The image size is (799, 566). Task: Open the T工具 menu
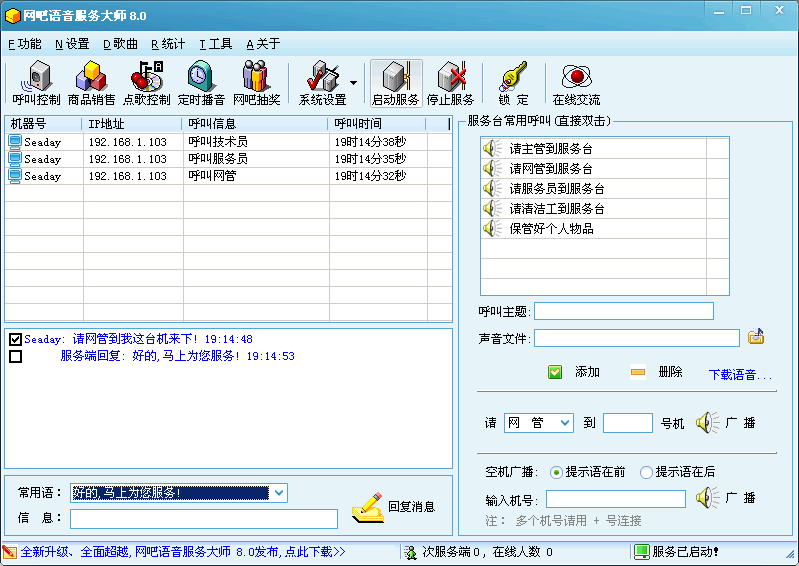(x=216, y=44)
